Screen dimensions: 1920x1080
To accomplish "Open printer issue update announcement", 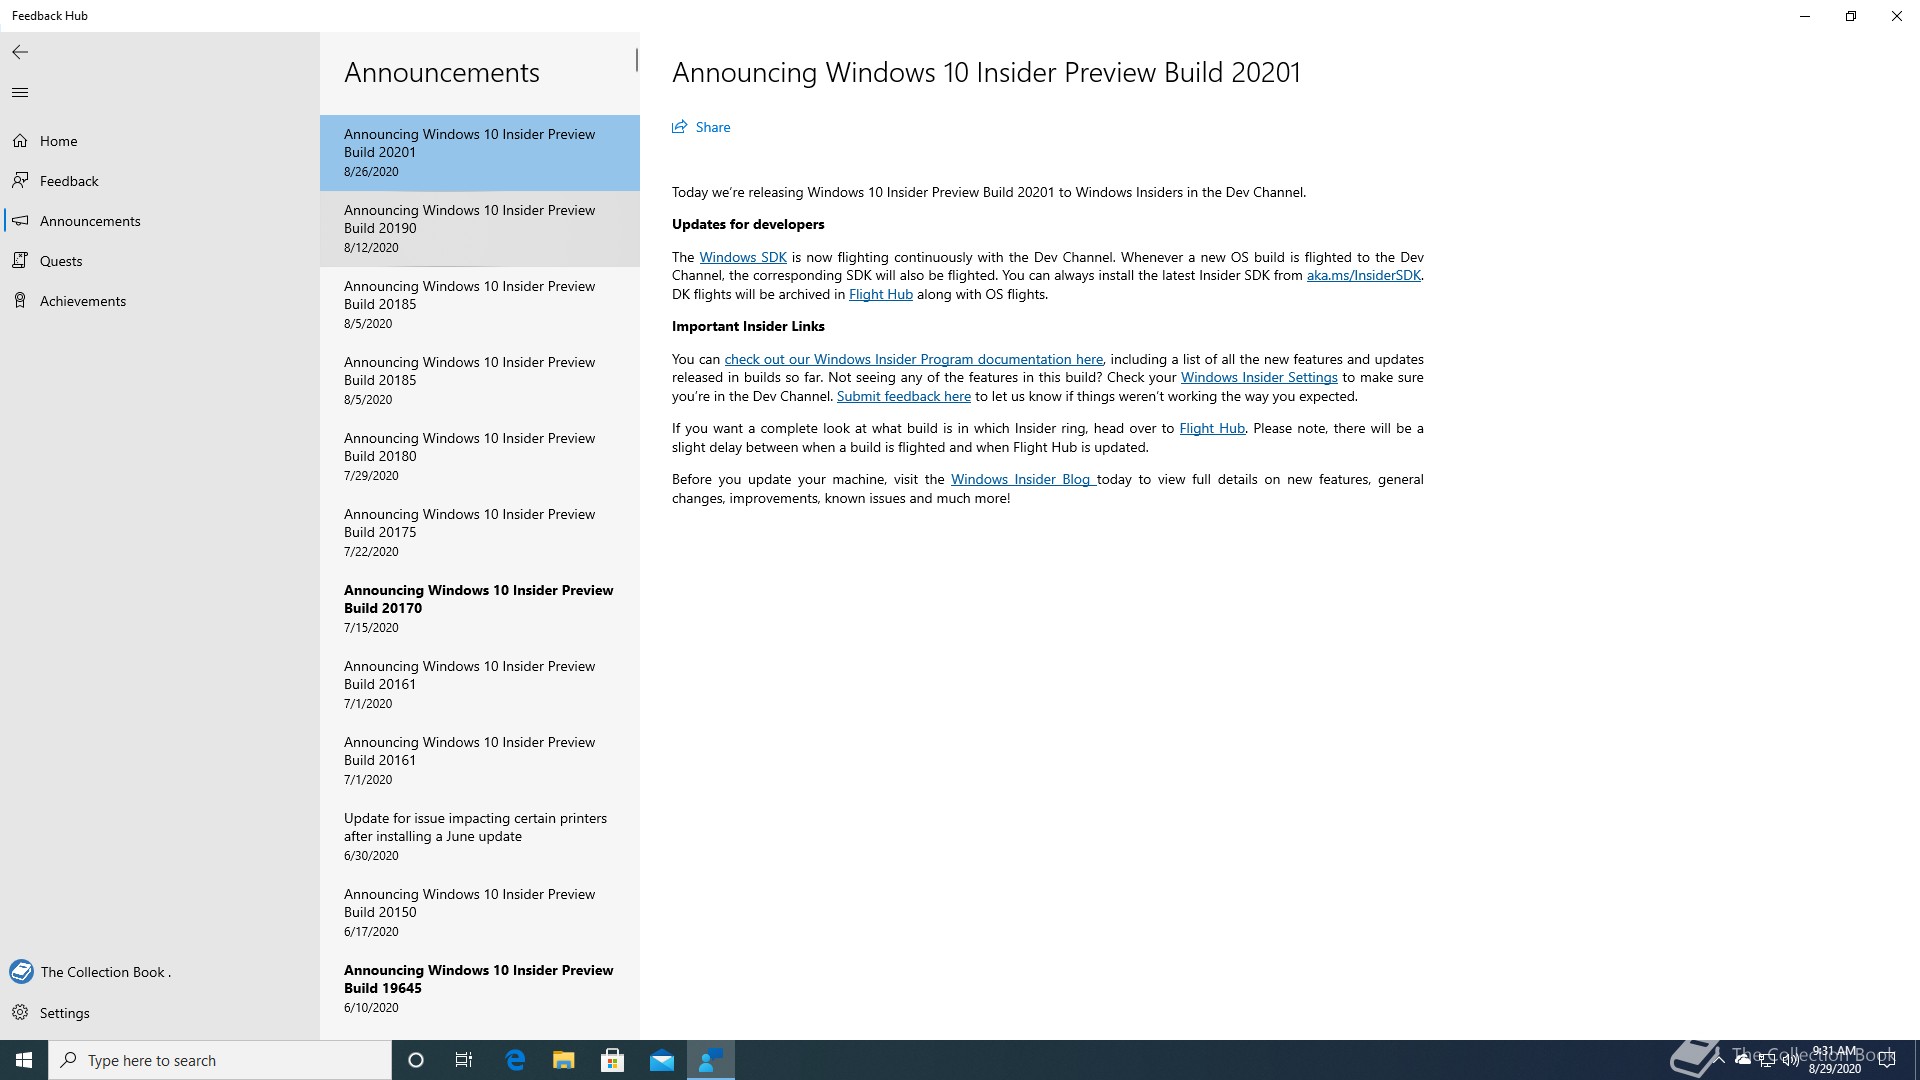I will point(480,837).
